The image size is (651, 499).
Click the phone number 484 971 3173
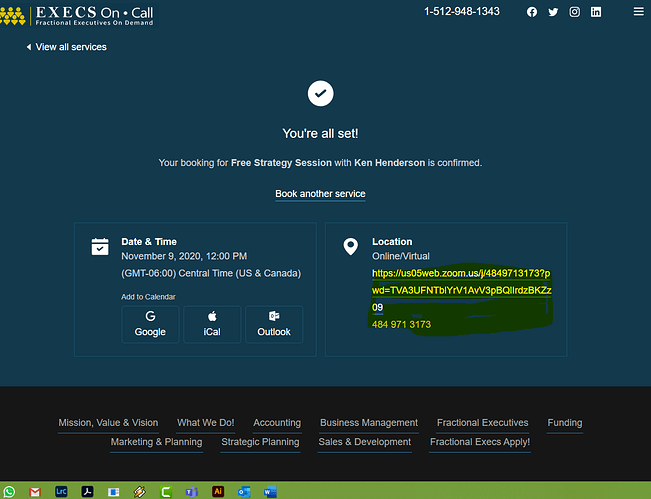(x=401, y=325)
